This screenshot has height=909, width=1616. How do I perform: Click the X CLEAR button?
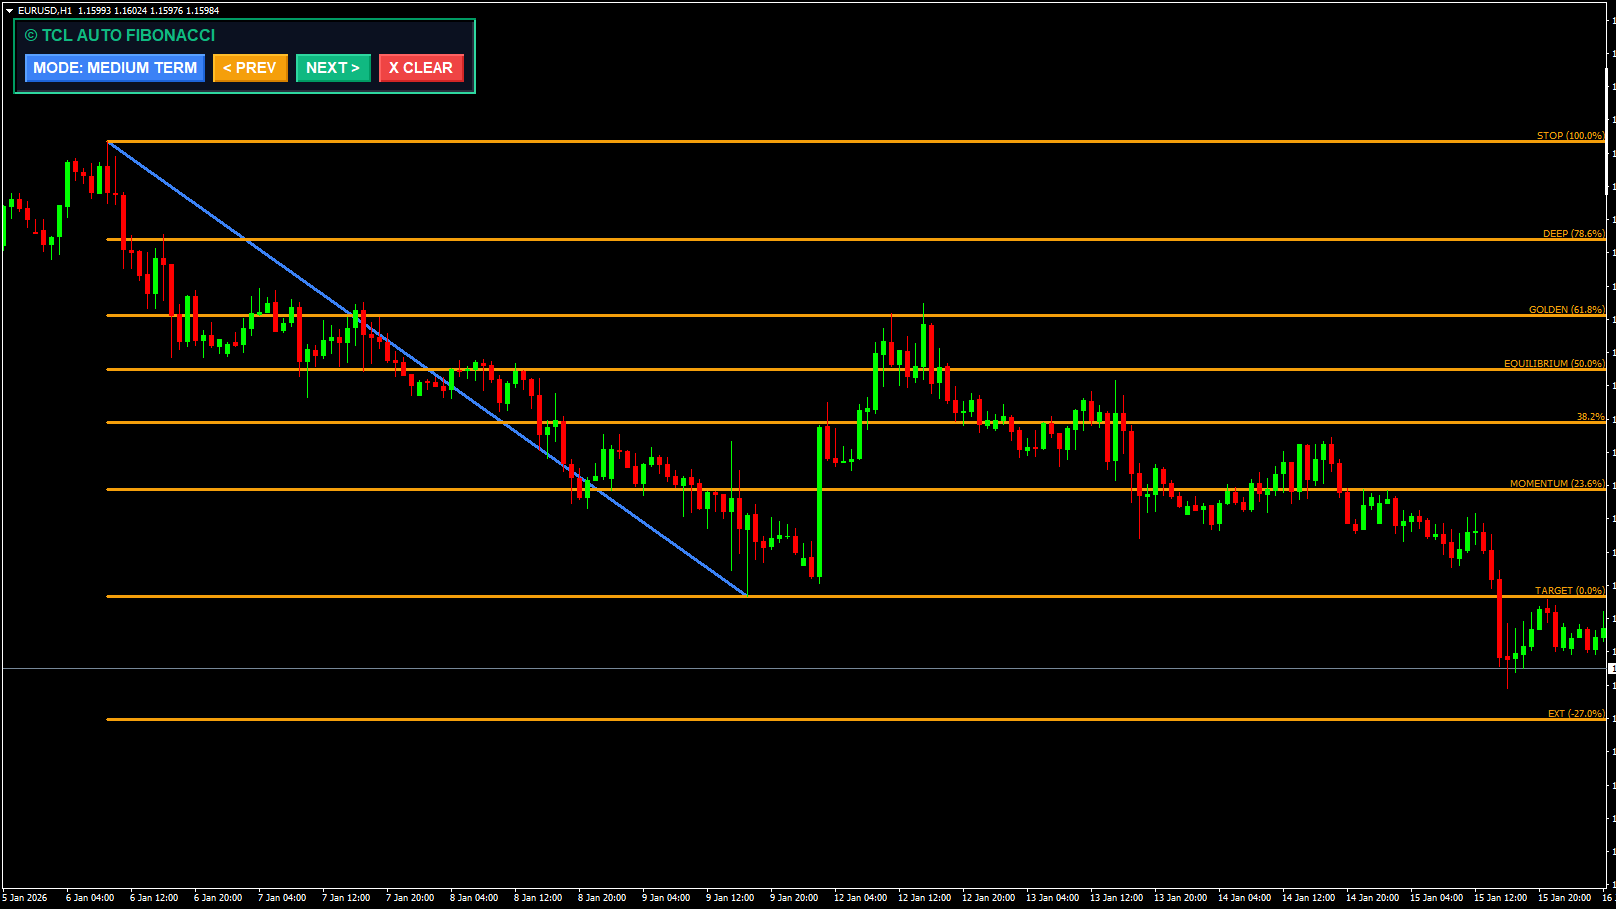[421, 68]
